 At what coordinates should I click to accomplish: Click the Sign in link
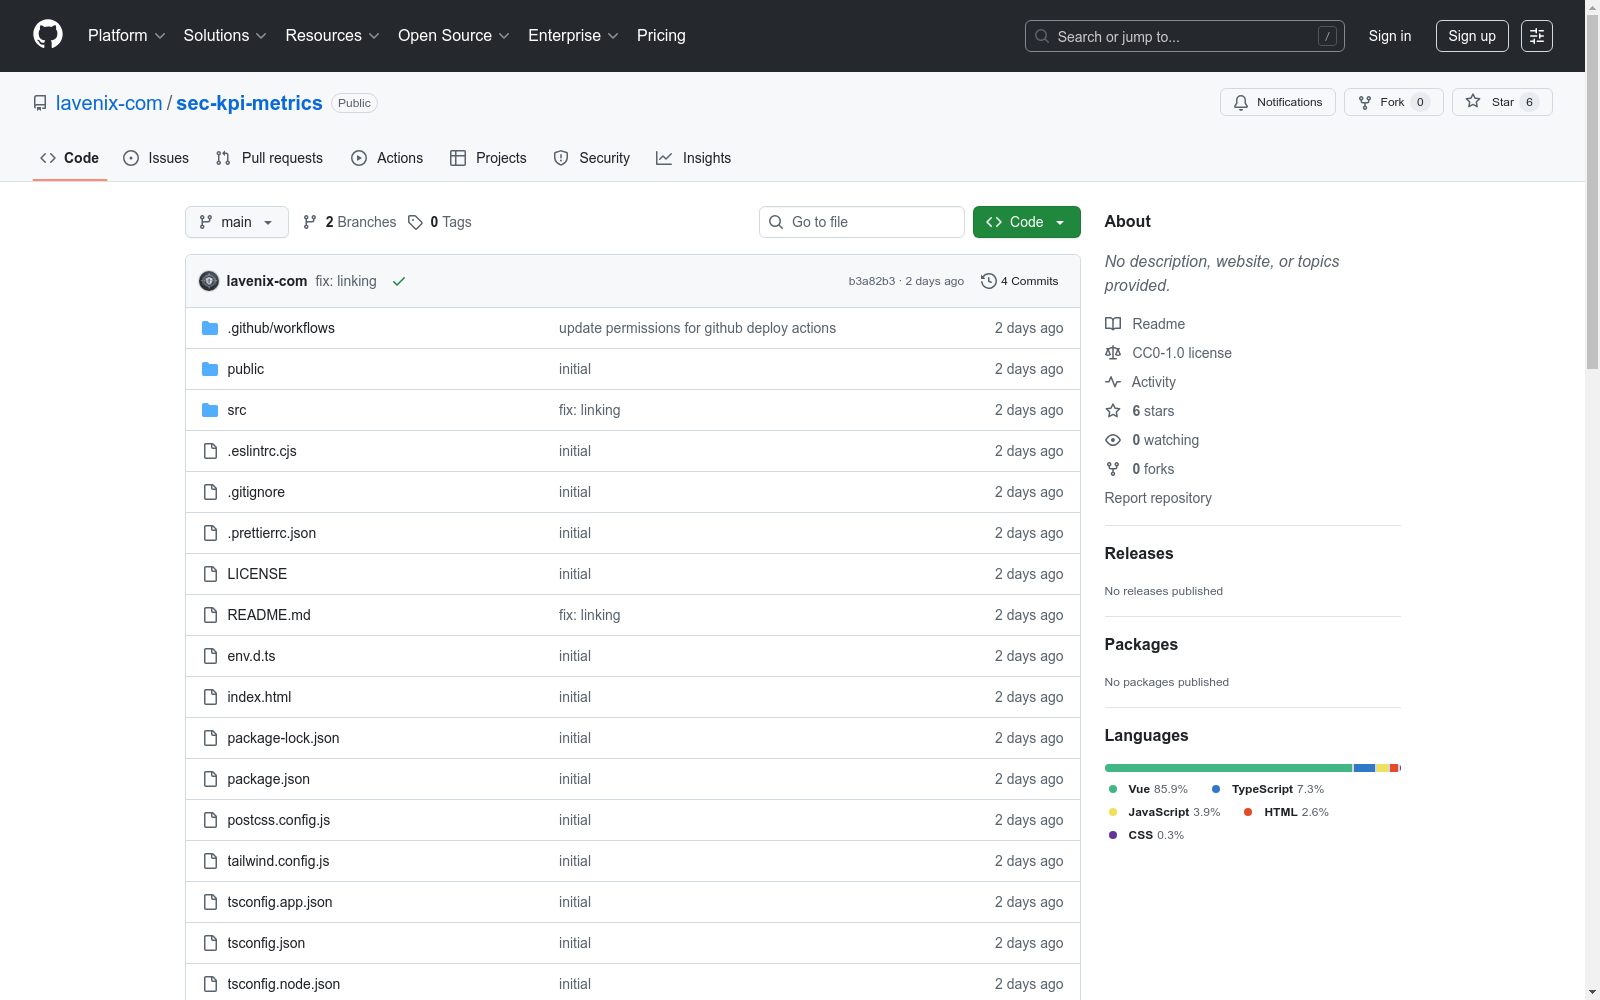[1390, 36]
